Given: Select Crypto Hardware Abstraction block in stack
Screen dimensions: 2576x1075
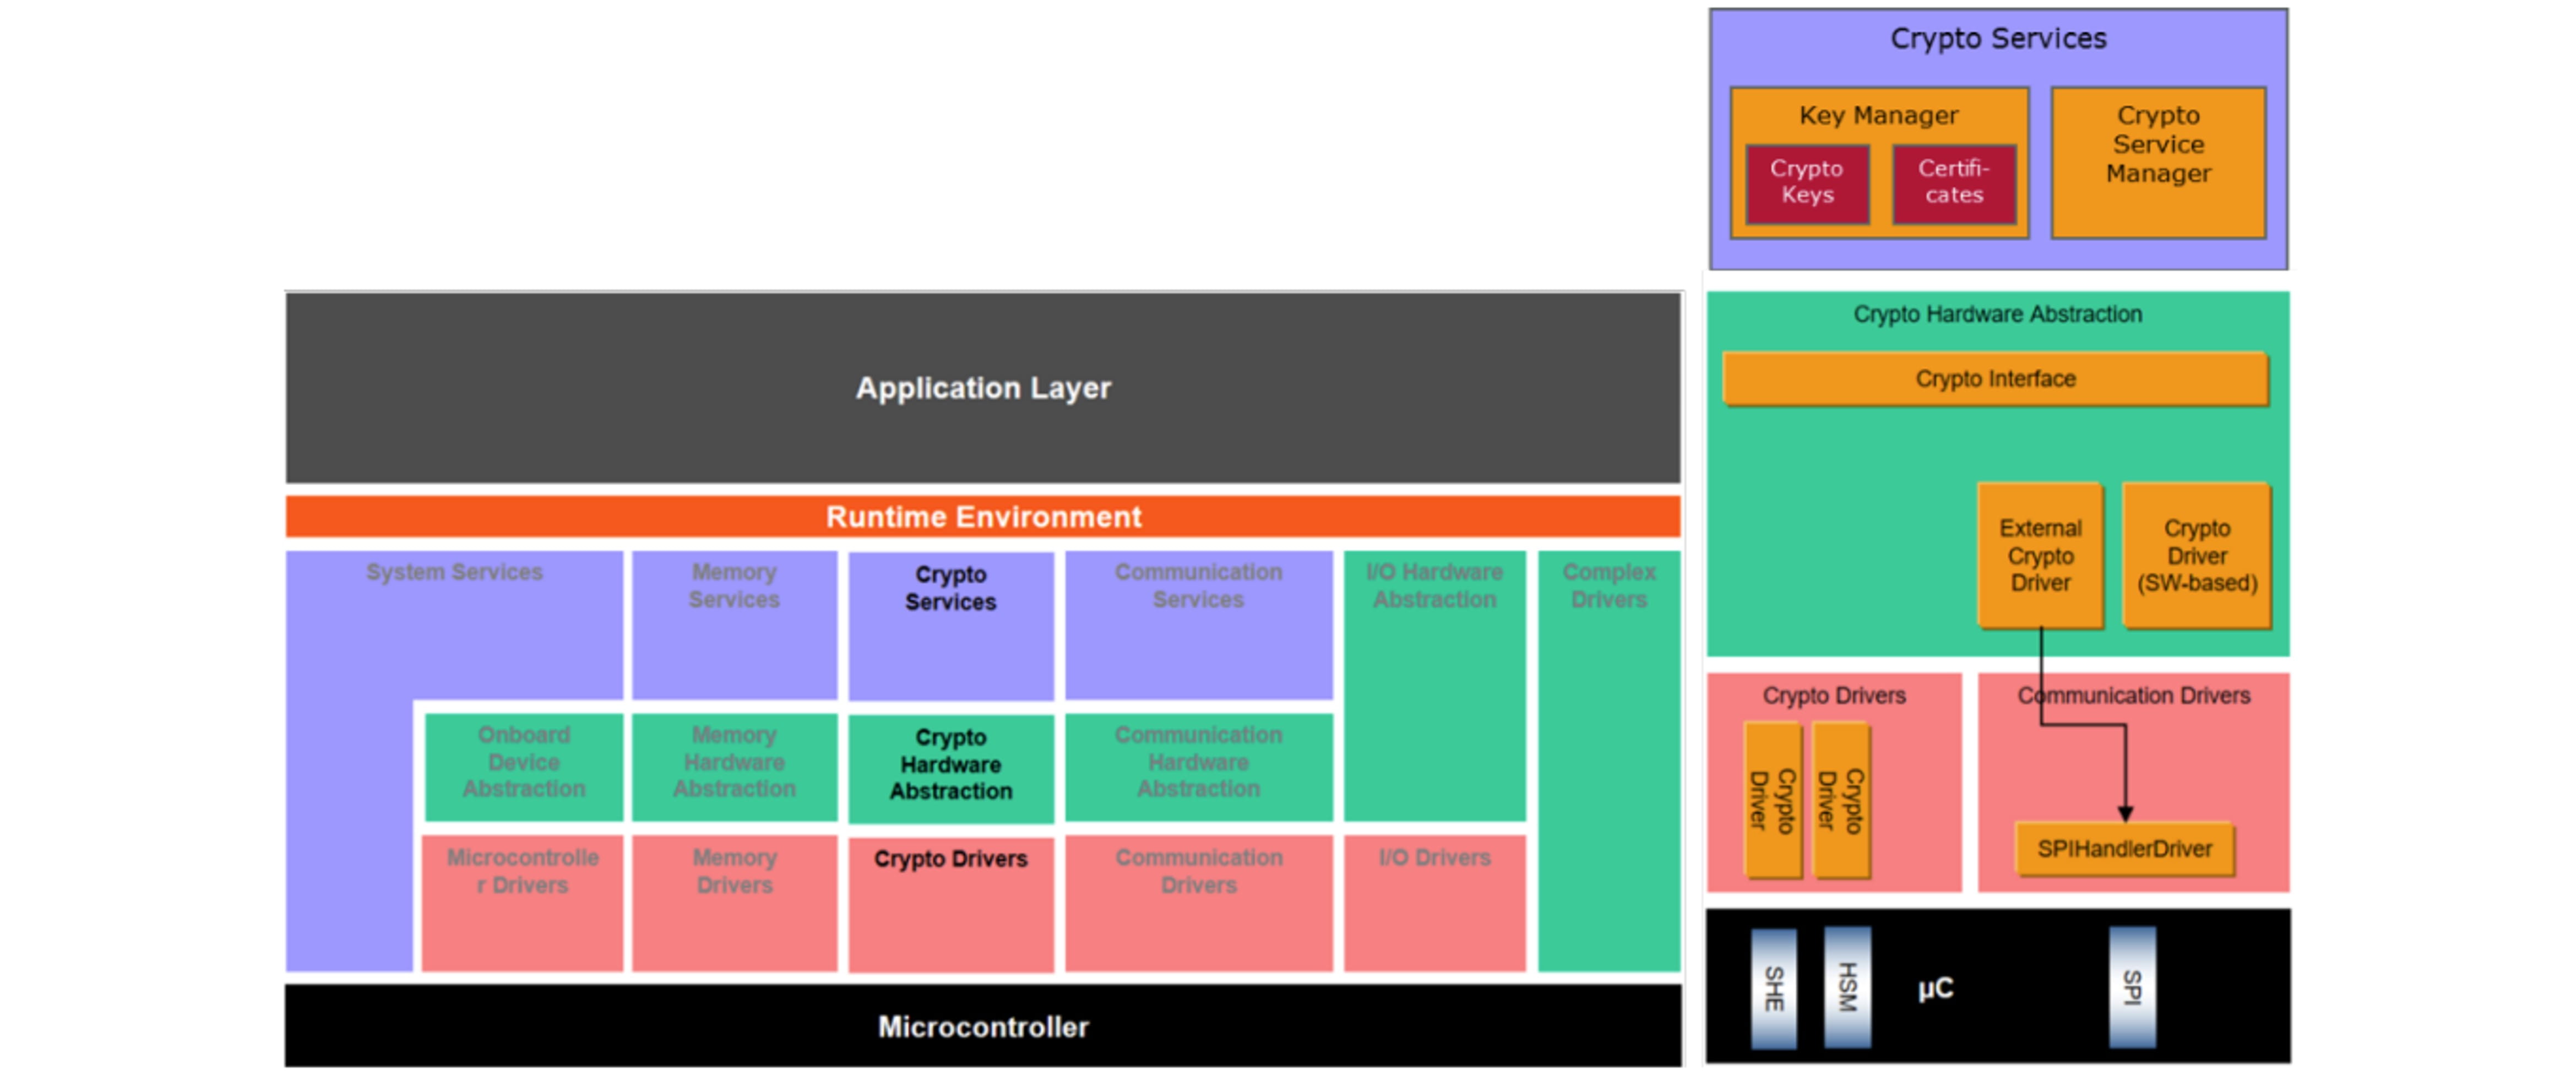Looking at the screenshot, I should coord(950,769).
